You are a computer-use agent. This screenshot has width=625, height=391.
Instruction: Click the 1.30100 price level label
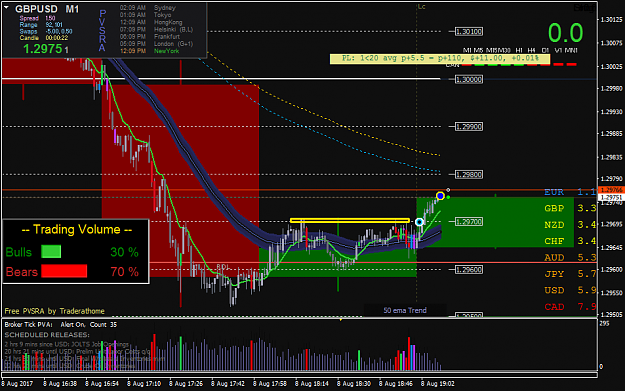pos(469,31)
